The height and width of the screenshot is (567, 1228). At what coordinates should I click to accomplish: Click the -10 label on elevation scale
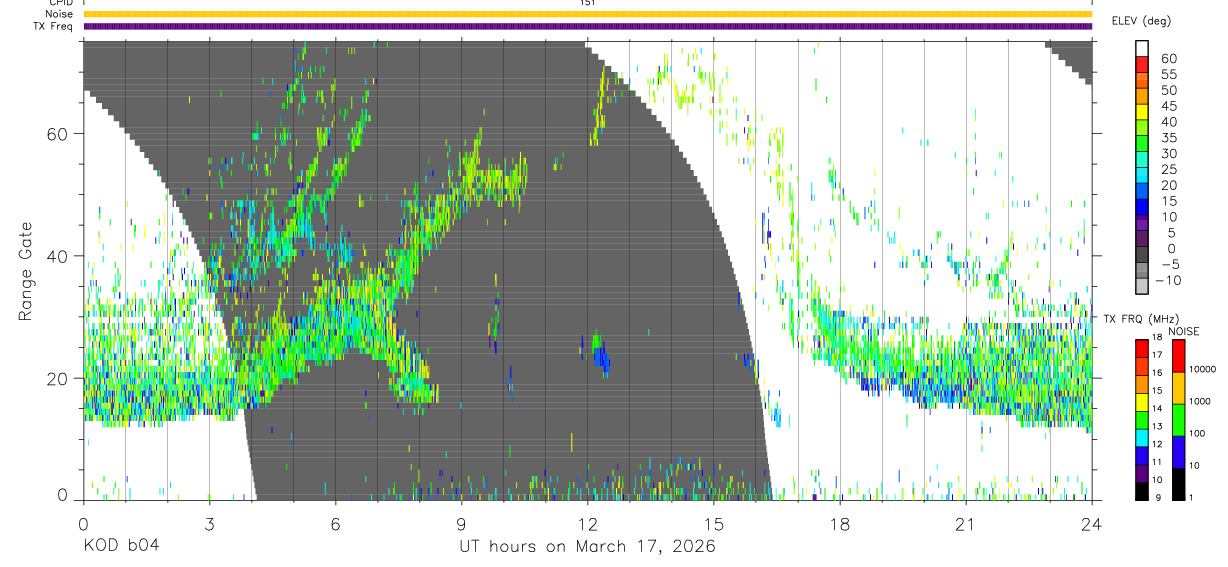(x=1166, y=280)
